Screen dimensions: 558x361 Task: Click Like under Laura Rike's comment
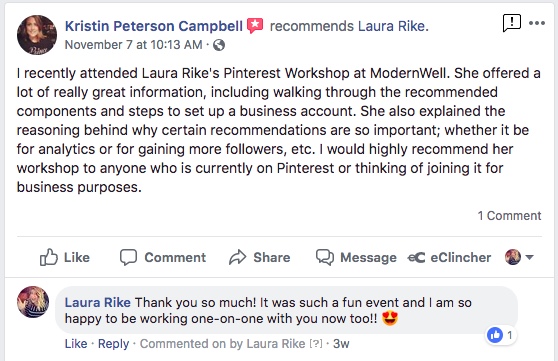(x=76, y=344)
